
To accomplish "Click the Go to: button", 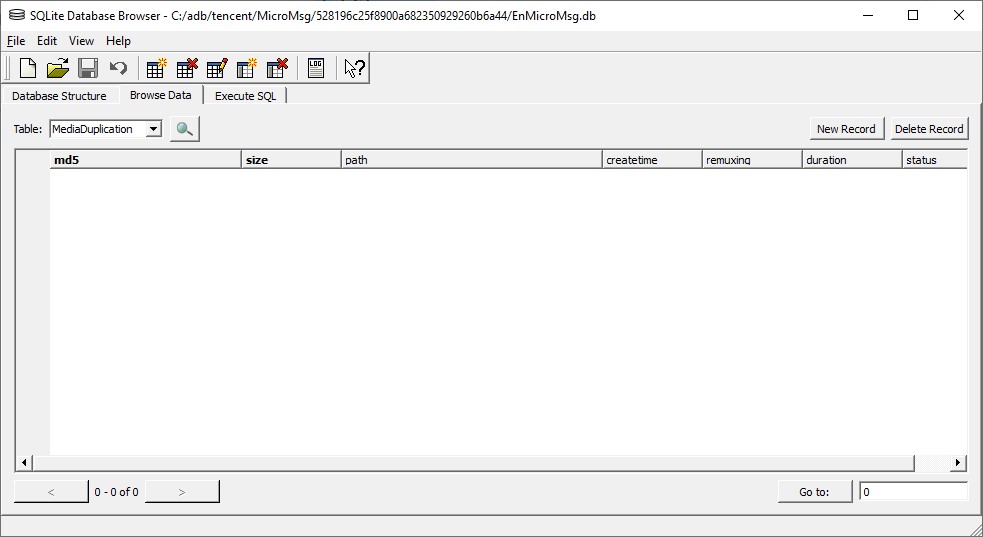I will point(814,492).
